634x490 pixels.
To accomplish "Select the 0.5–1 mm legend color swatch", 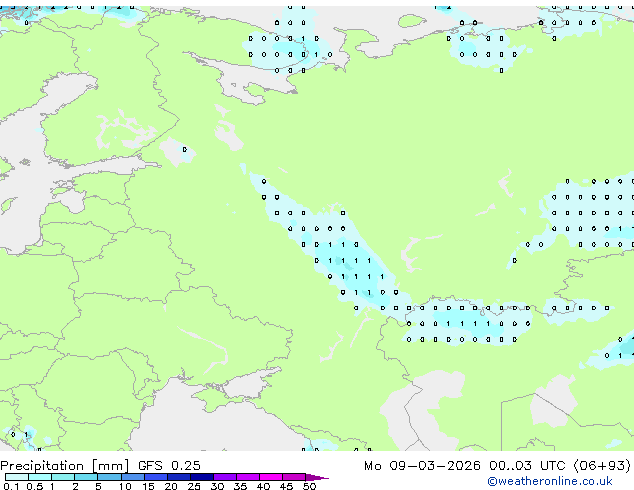I will click(x=40, y=477).
